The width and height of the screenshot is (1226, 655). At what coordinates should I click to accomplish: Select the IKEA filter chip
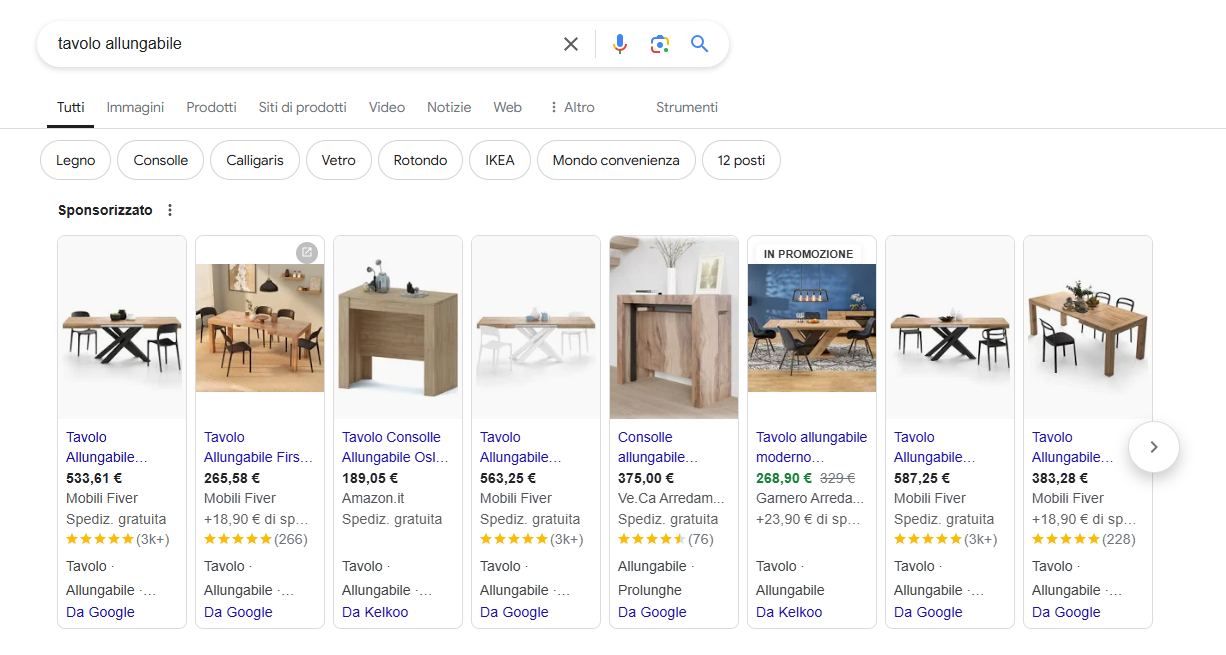pyautogui.click(x=500, y=160)
